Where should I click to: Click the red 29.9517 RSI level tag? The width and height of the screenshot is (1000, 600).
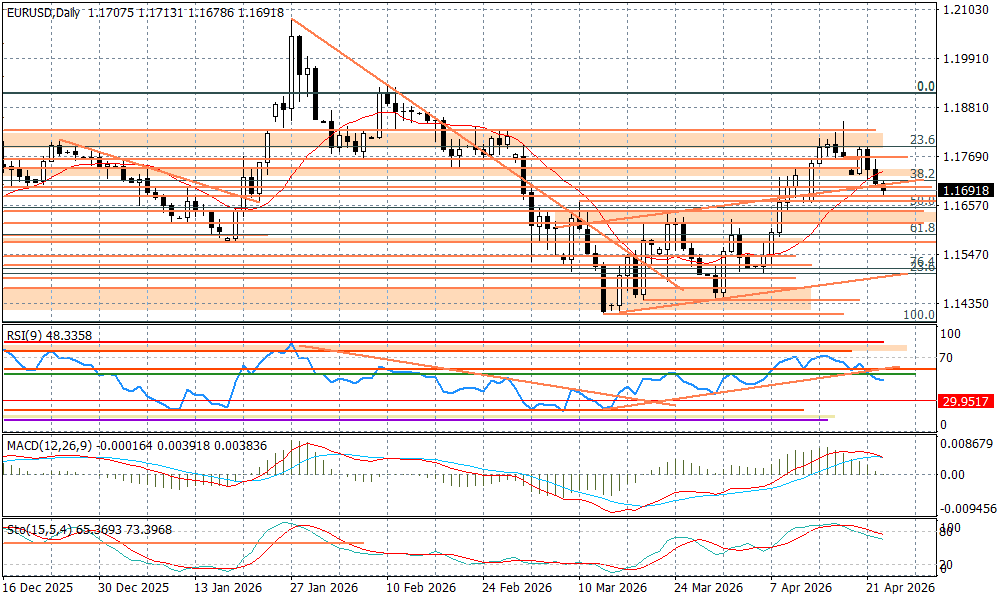pyautogui.click(x=966, y=400)
